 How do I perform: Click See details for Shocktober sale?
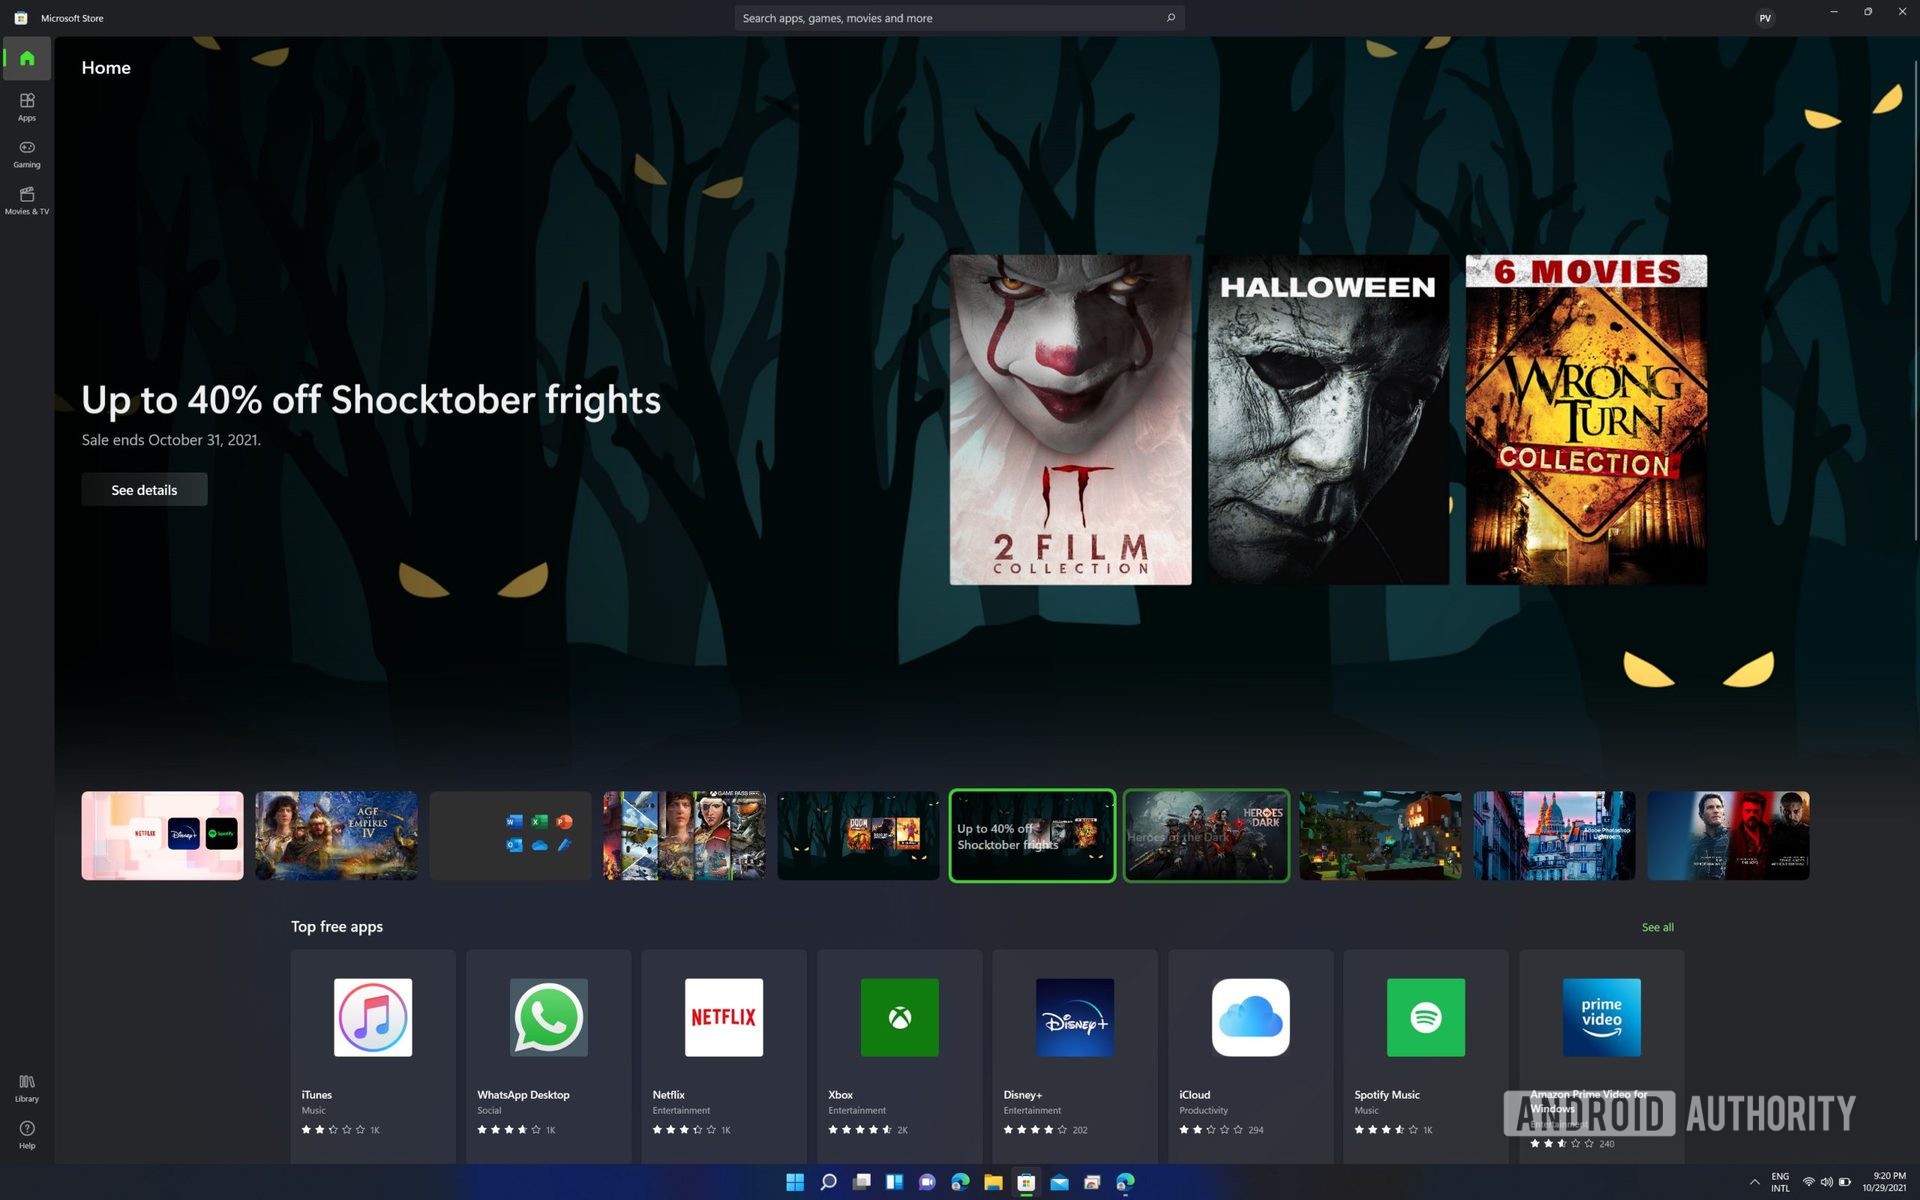(x=144, y=489)
